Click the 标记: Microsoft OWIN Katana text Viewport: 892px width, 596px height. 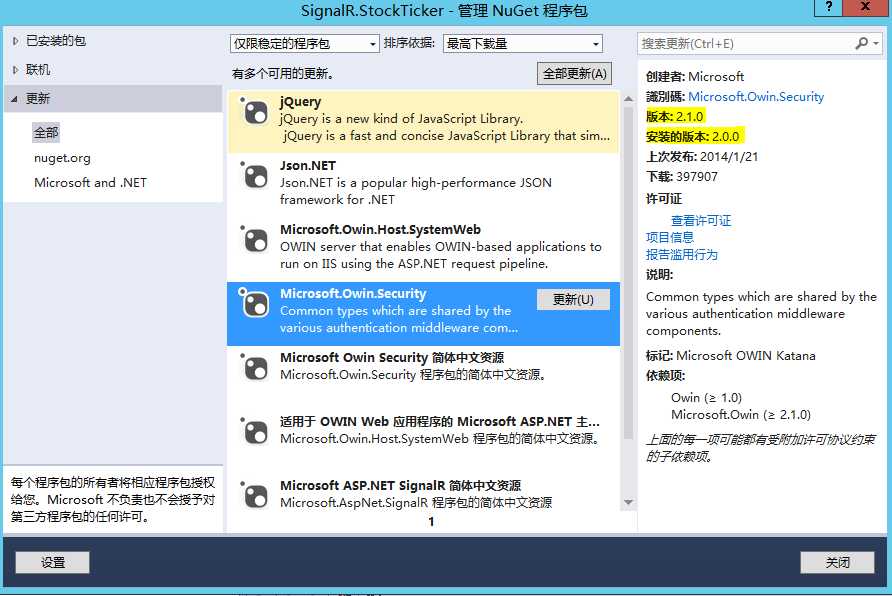(x=730, y=355)
